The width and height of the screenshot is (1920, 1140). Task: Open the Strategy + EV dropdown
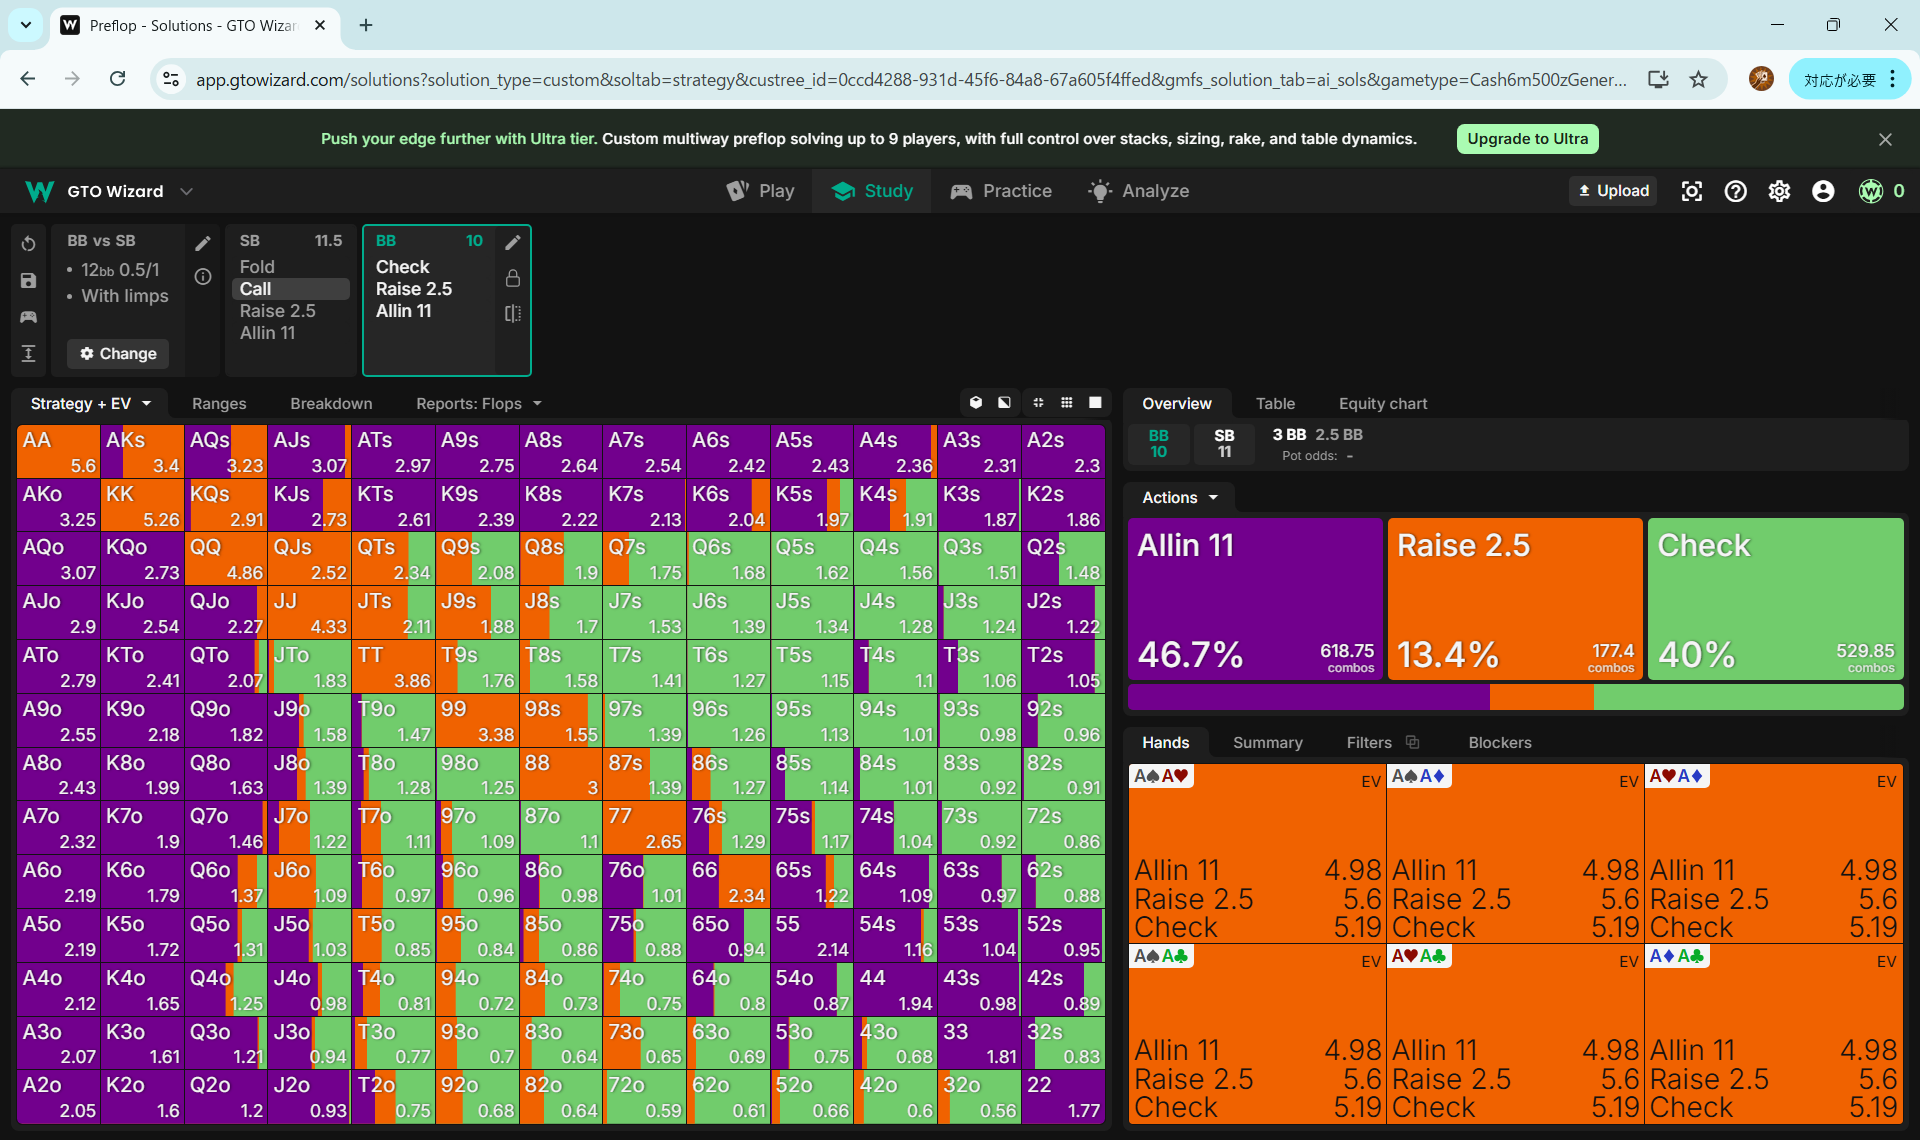tap(90, 403)
